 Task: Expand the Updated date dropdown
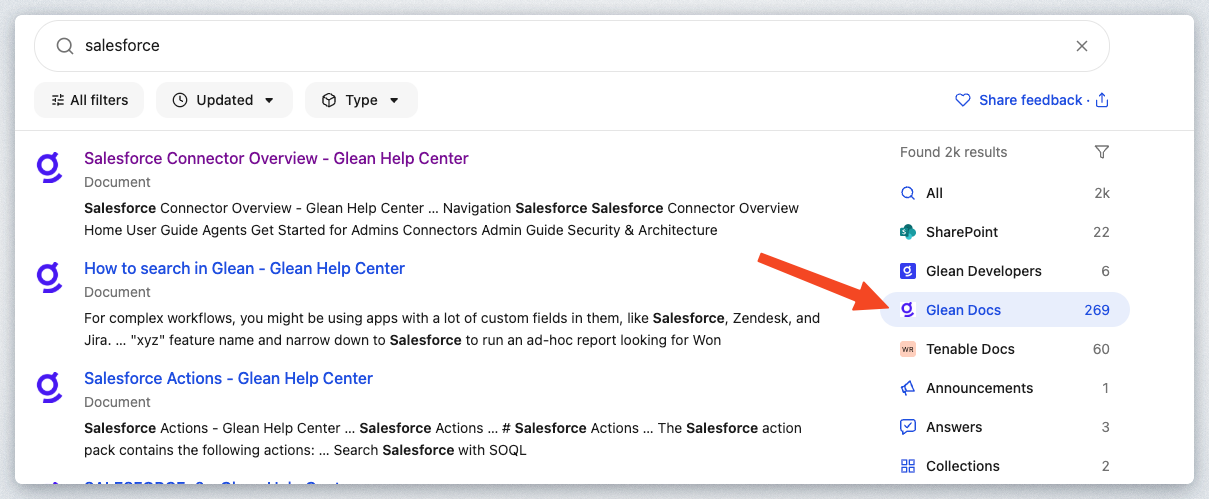click(x=224, y=100)
